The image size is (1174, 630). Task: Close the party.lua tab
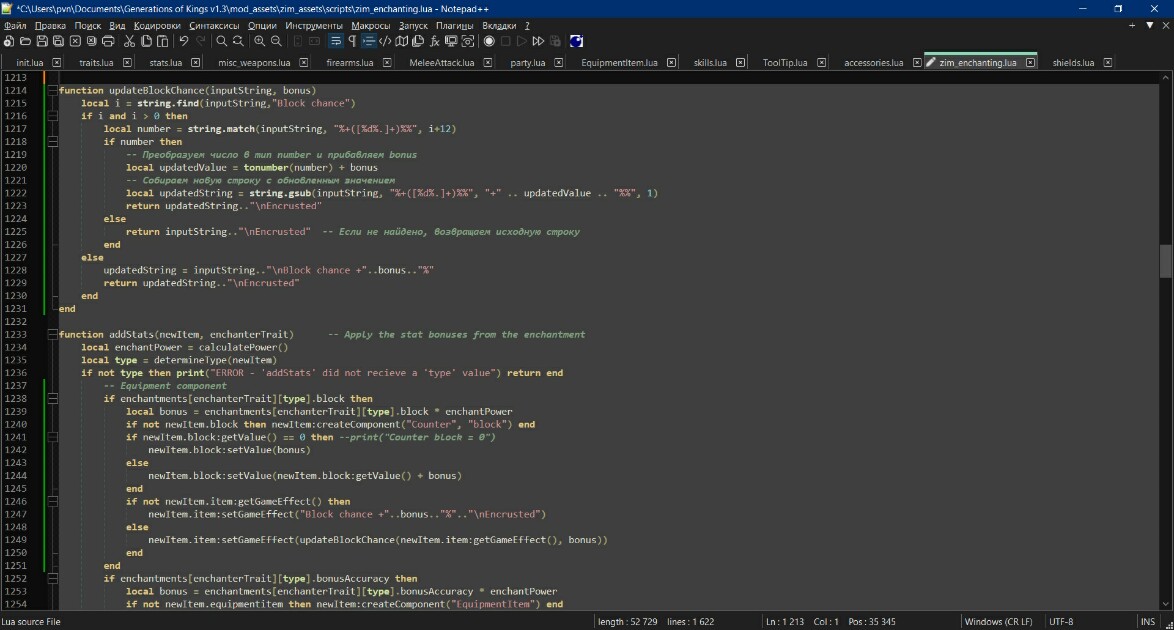tap(559, 63)
